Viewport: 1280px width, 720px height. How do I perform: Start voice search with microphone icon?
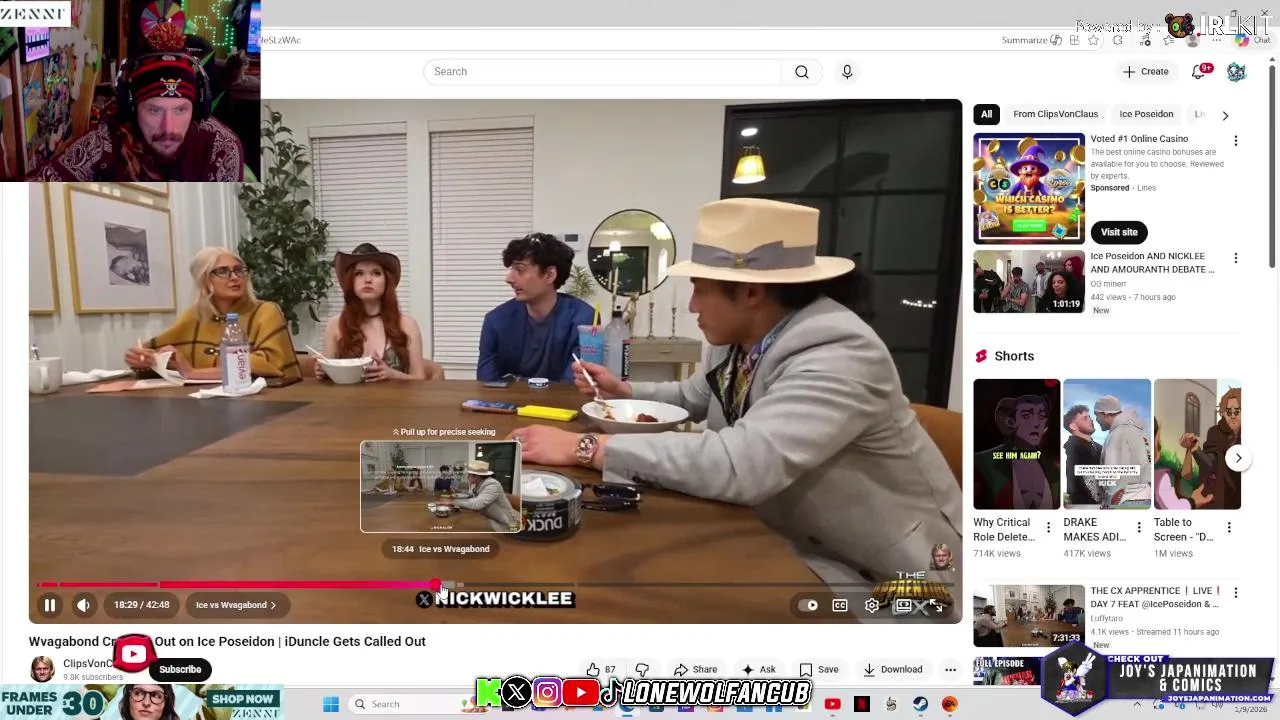point(847,72)
